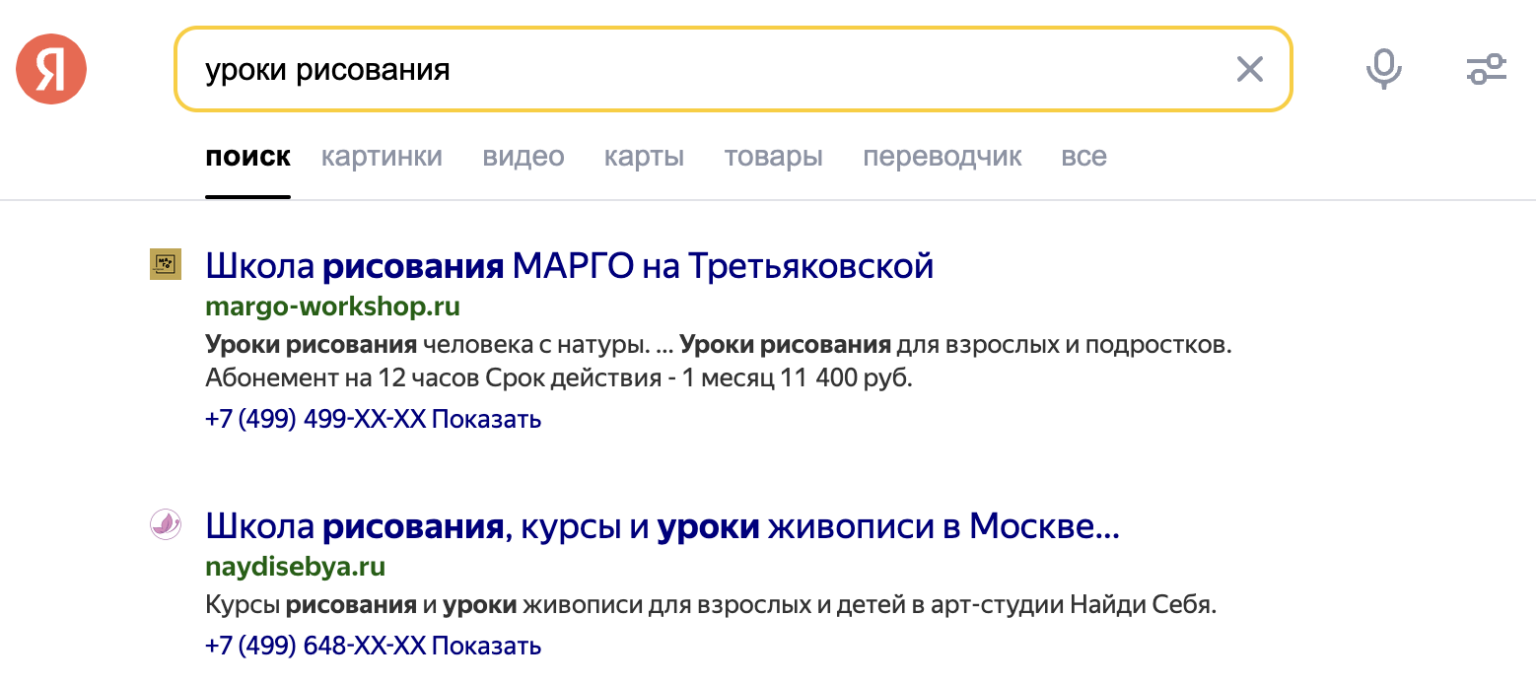Screen dimensions: 1536x684
Task: Switch to the картинки tab
Action: point(381,157)
